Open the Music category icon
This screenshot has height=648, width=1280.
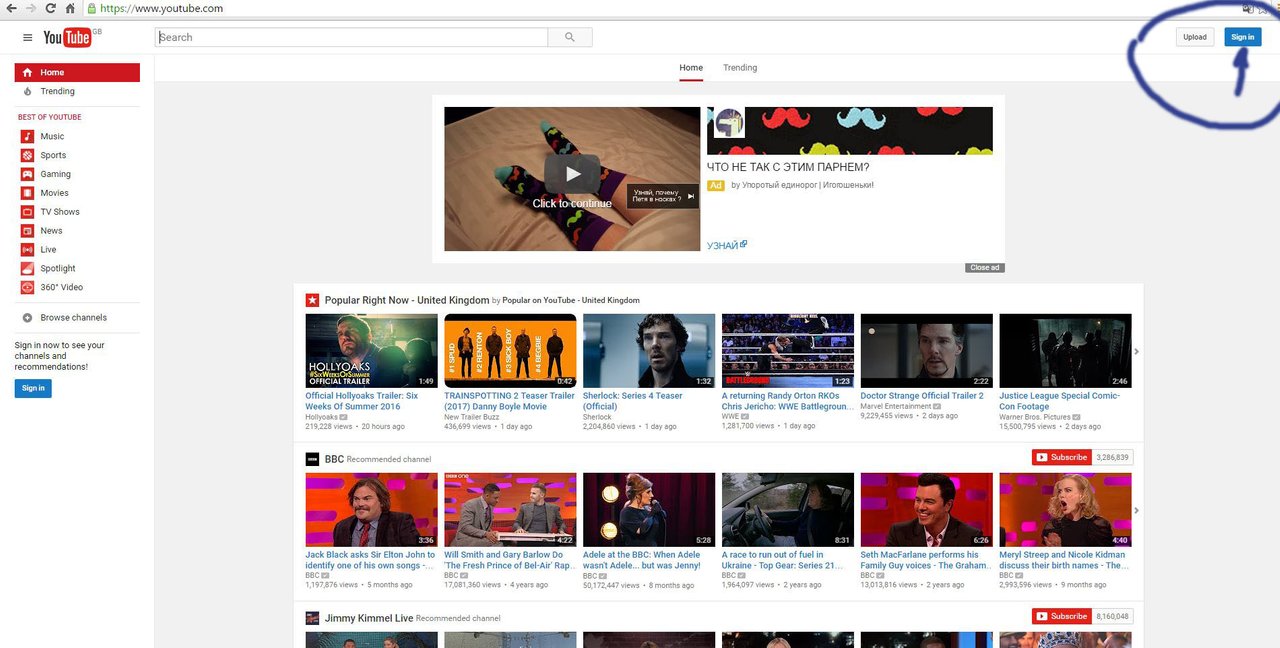click(28, 136)
